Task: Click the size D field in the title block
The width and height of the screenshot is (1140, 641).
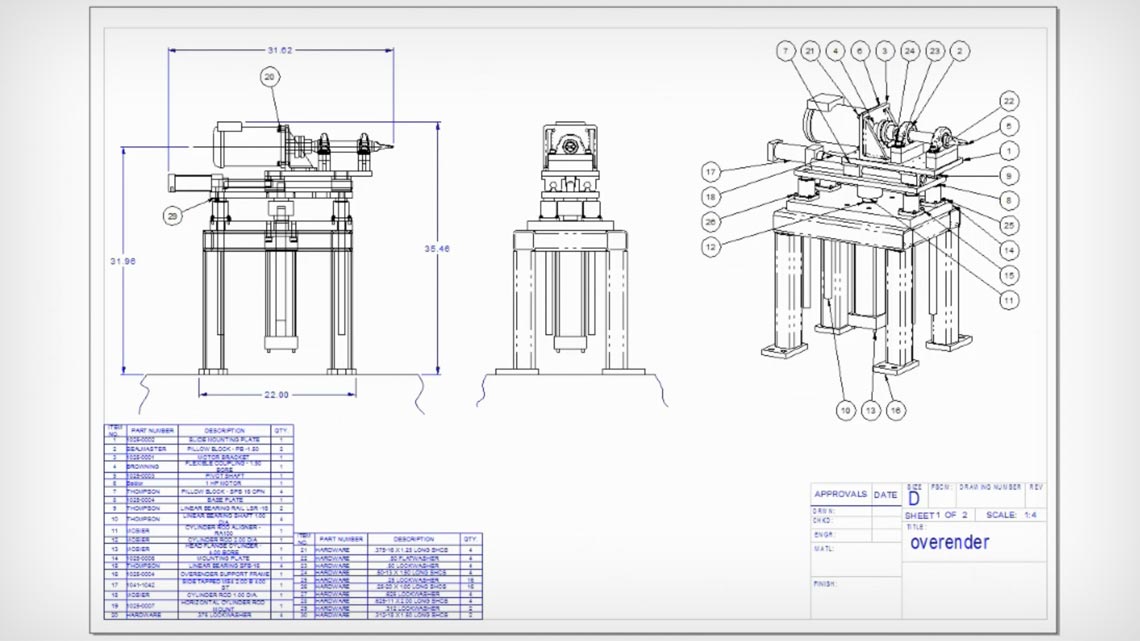Action: (x=914, y=495)
